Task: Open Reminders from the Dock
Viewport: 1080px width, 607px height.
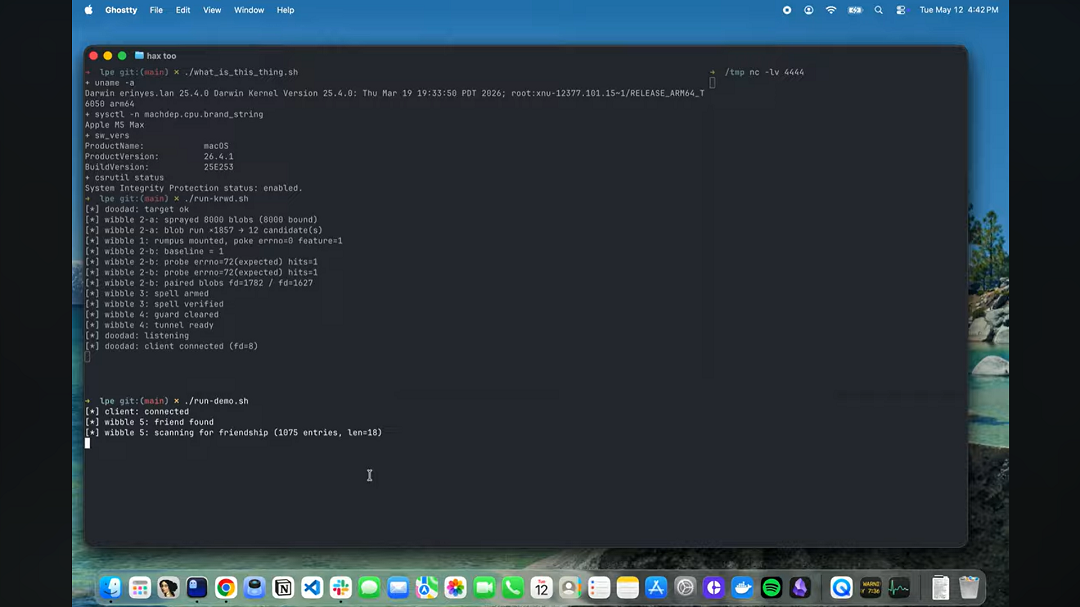Action: pos(599,588)
